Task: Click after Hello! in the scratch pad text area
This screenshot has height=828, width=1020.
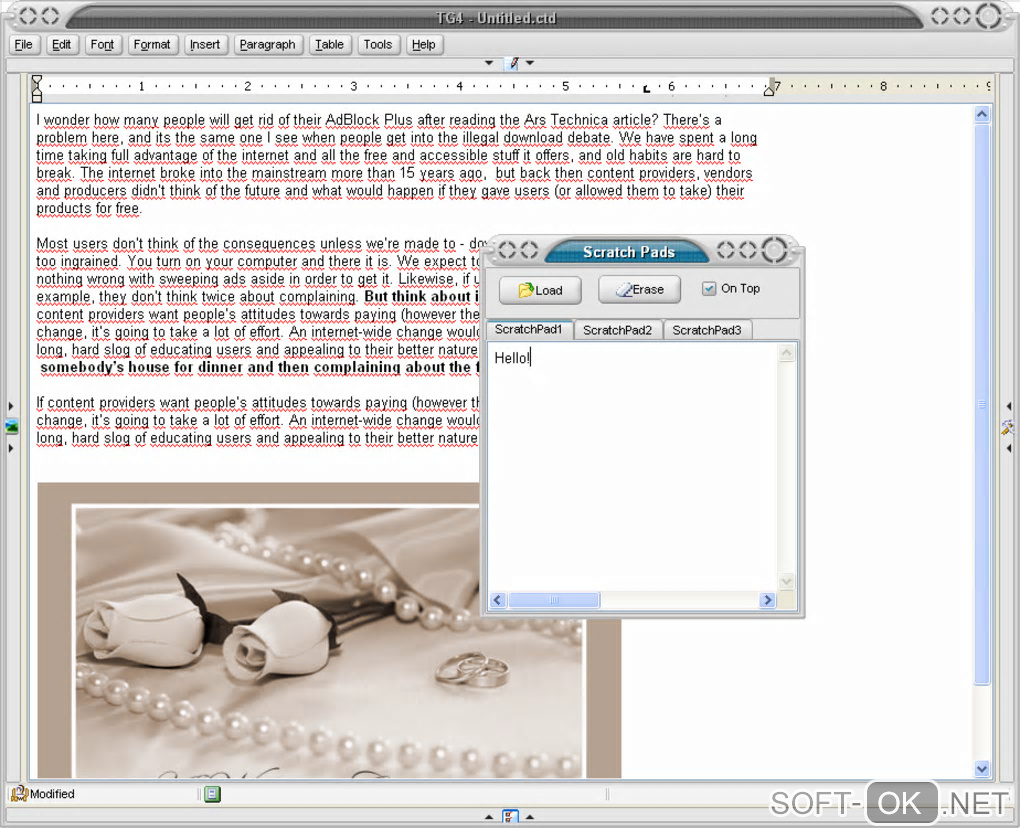Action: coord(533,358)
